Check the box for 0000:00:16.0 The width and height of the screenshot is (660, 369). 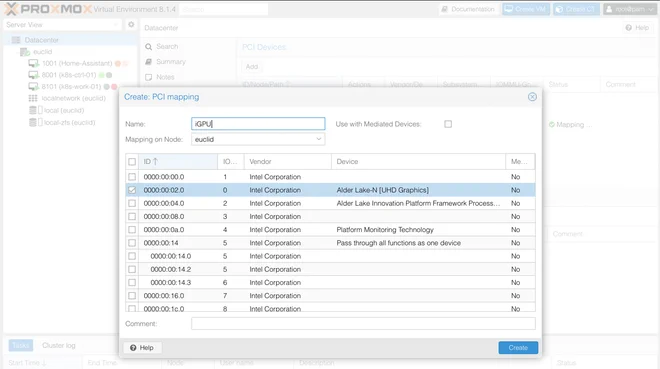coord(132,296)
